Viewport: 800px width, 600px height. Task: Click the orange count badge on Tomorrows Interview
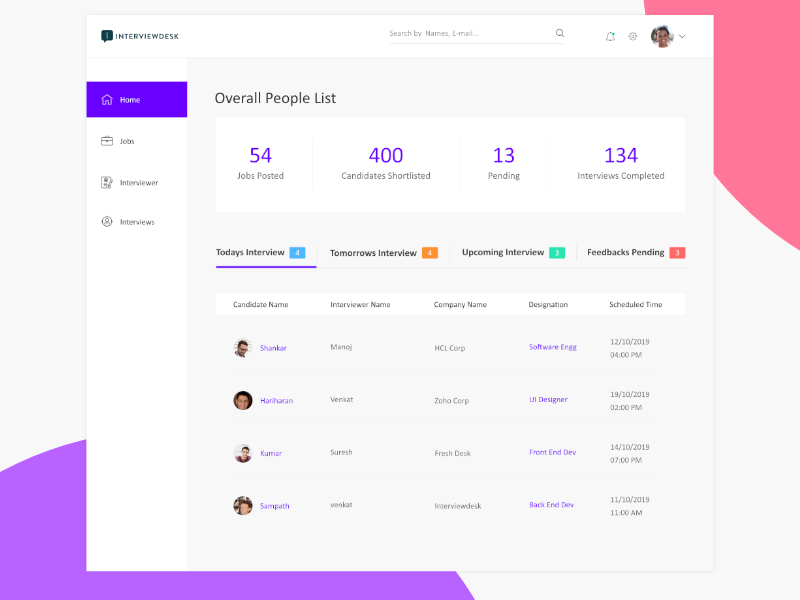[x=431, y=253]
